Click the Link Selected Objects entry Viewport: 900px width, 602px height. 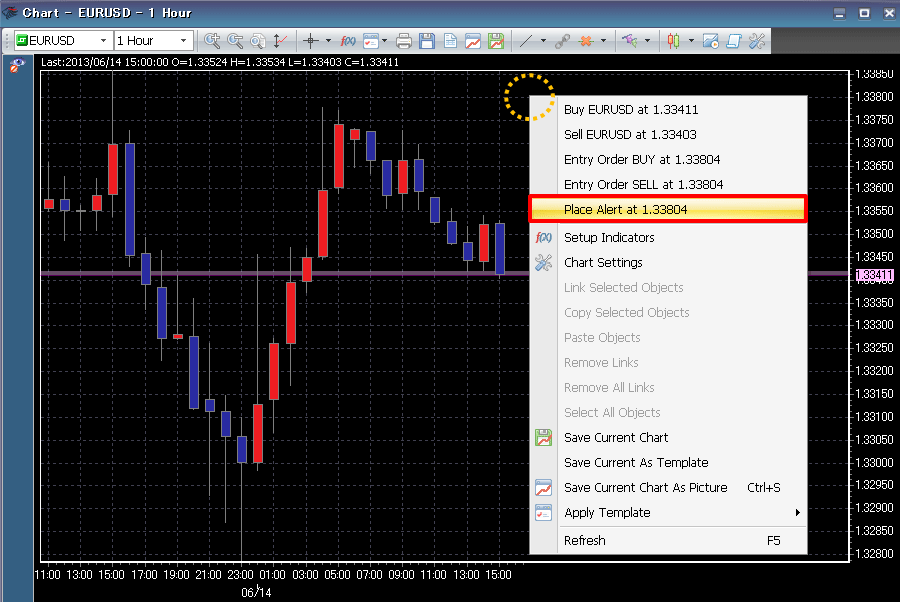coord(668,288)
